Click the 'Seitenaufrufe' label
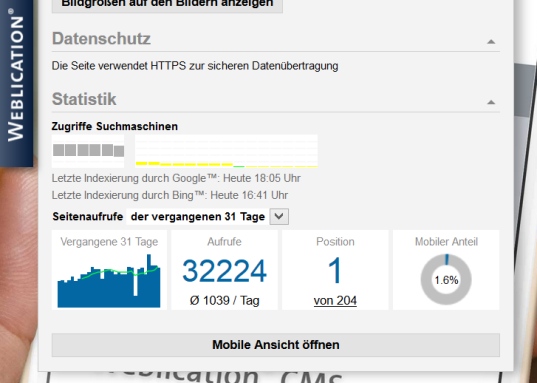The width and height of the screenshot is (537, 383). [x=88, y=217]
